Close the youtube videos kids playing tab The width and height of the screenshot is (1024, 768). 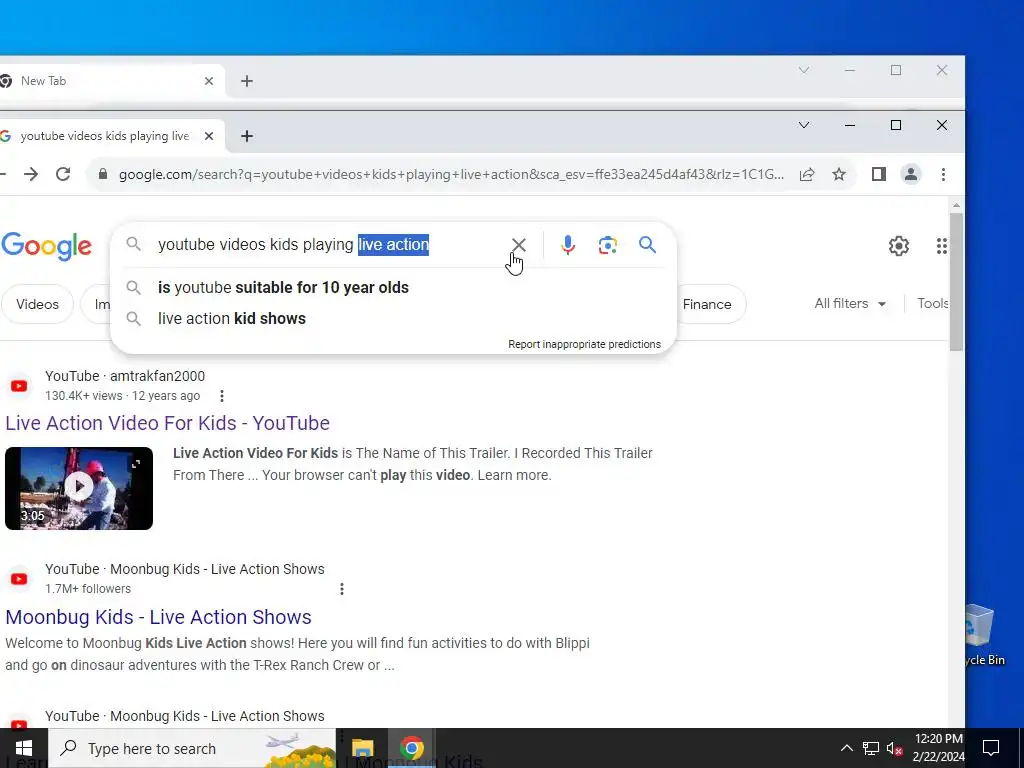209,136
